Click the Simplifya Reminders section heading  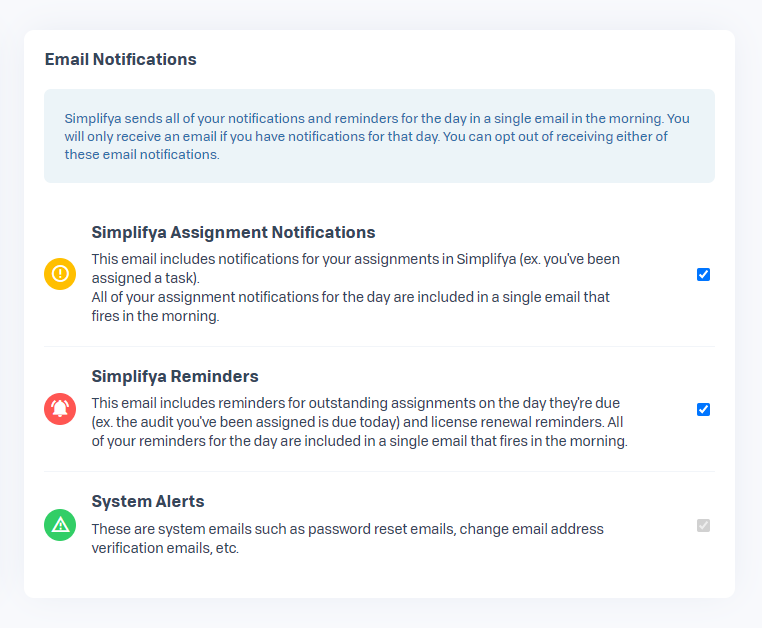pyautogui.click(x=175, y=376)
